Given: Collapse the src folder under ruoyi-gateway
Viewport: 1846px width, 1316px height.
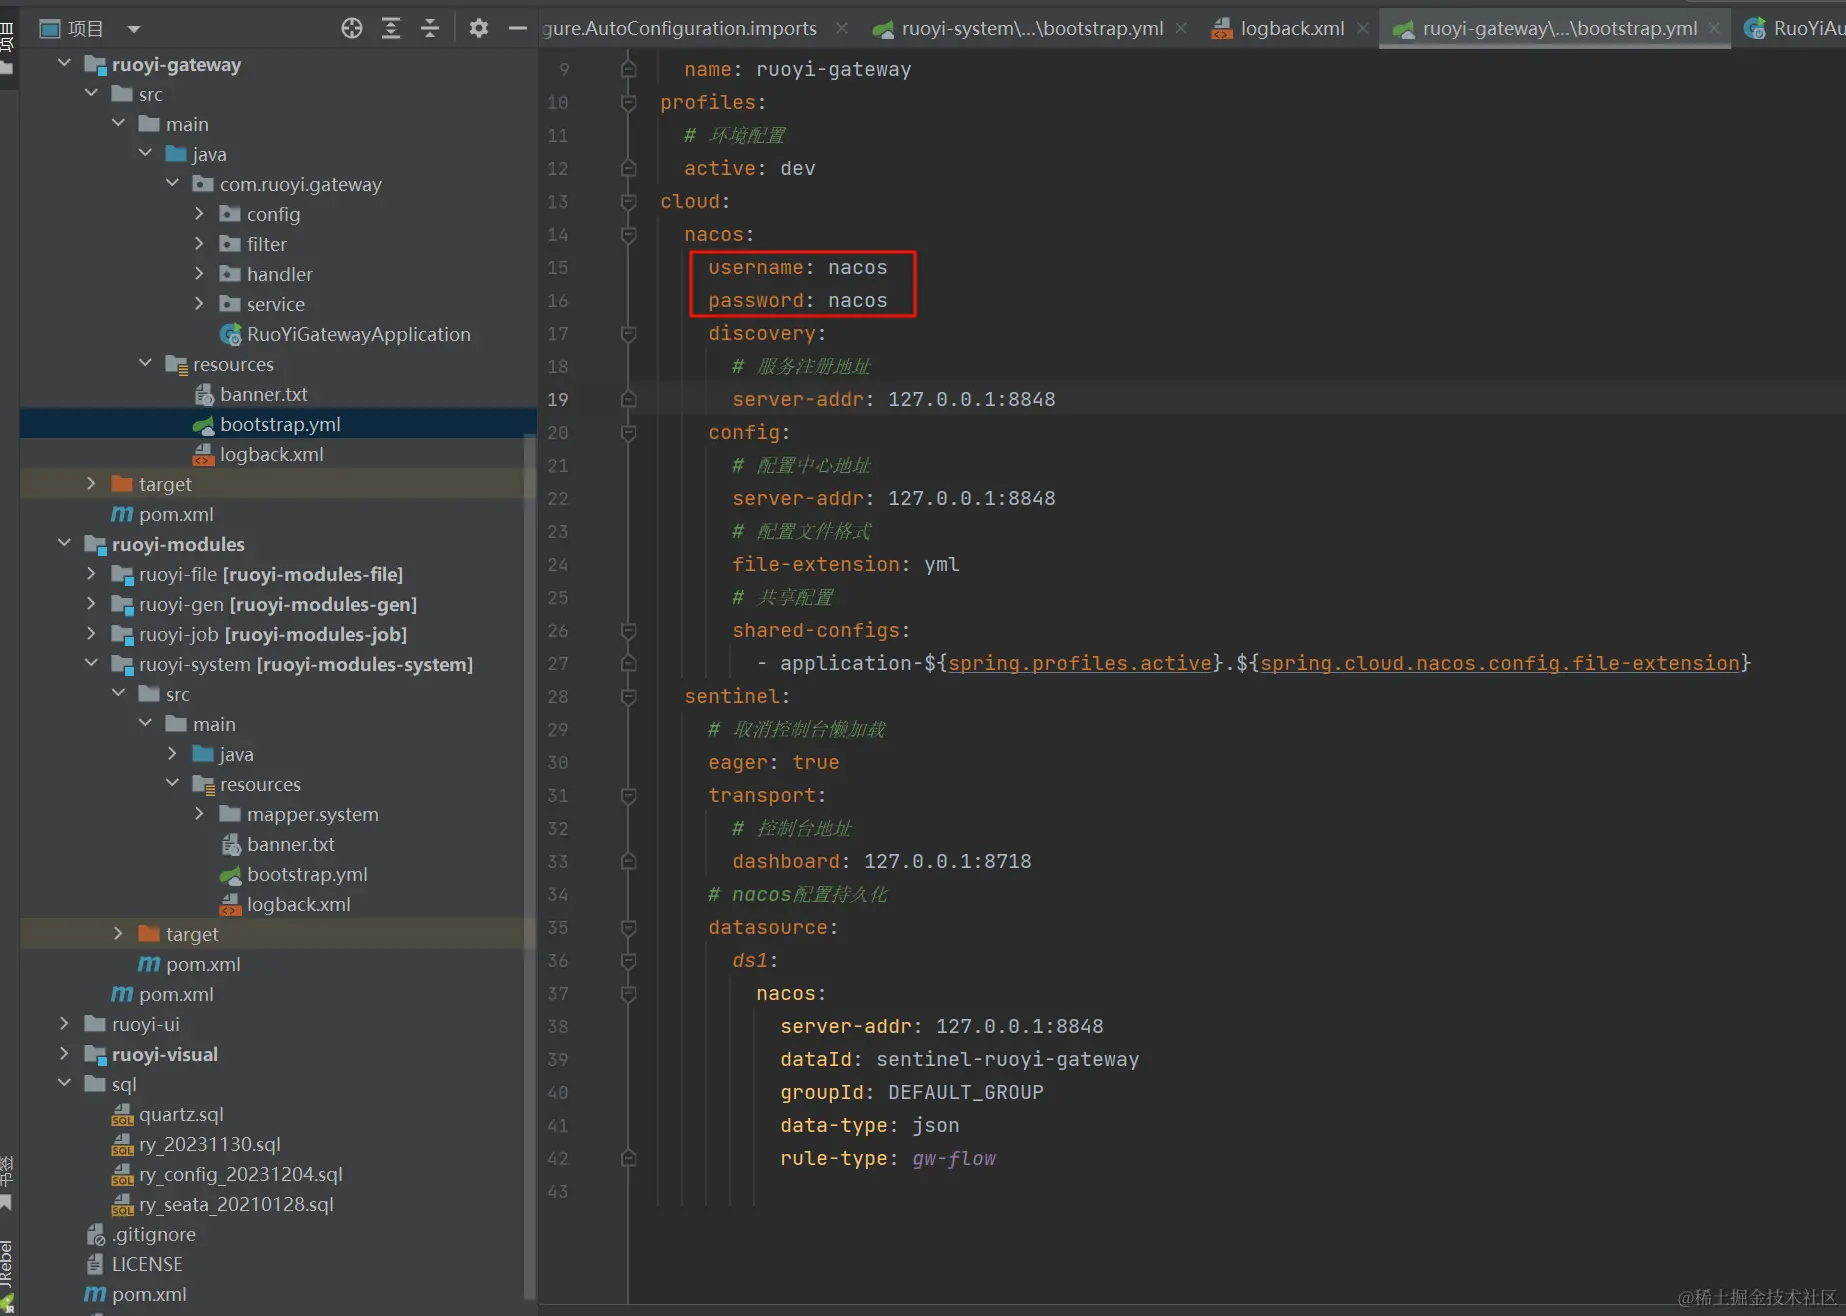Looking at the screenshot, I should (92, 94).
